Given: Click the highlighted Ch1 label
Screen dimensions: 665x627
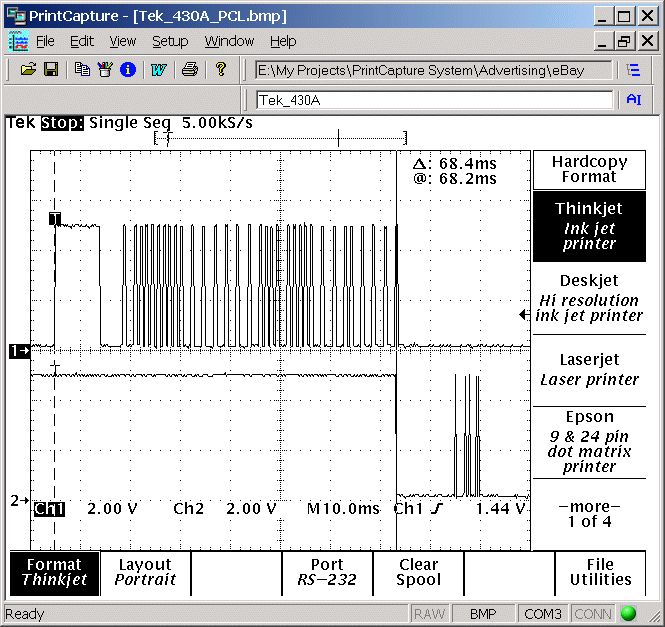Looking at the screenshot, I should pos(49,509).
